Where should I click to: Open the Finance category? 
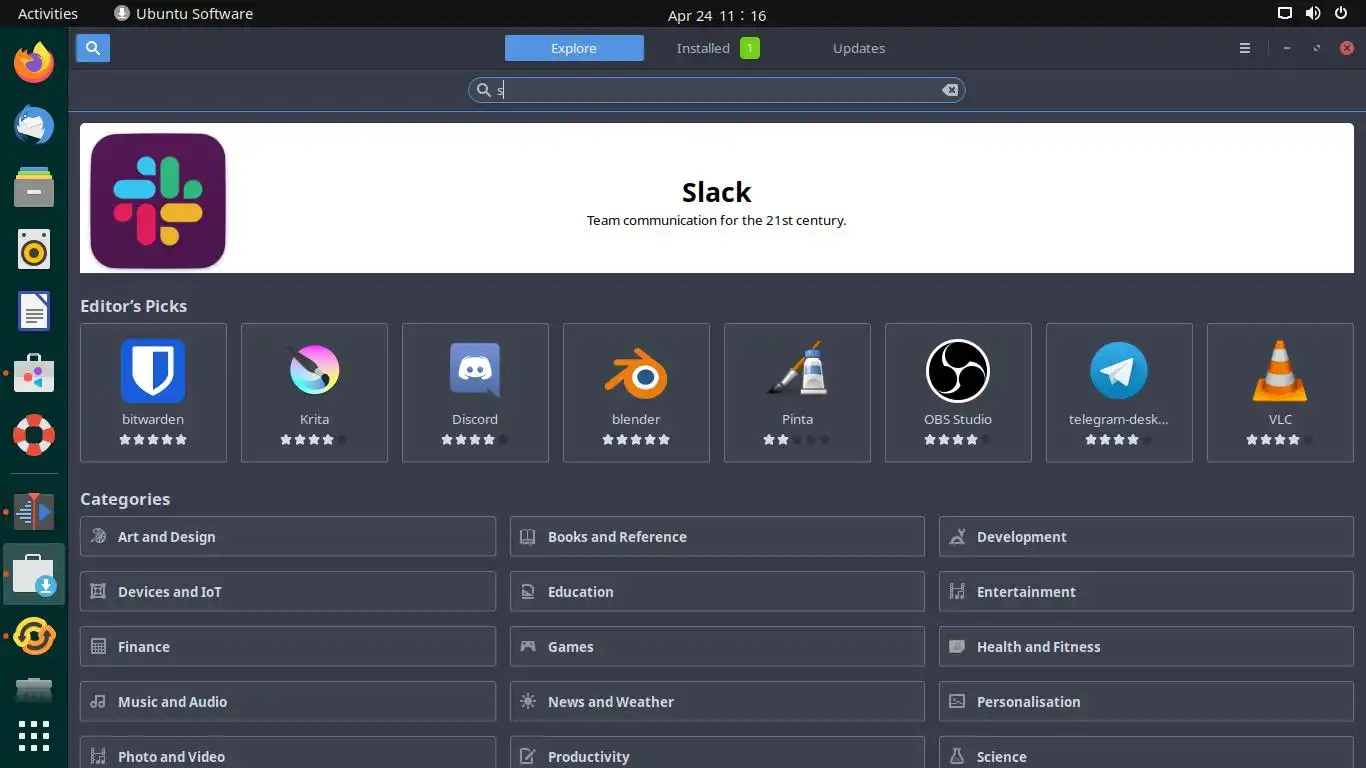[288, 646]
